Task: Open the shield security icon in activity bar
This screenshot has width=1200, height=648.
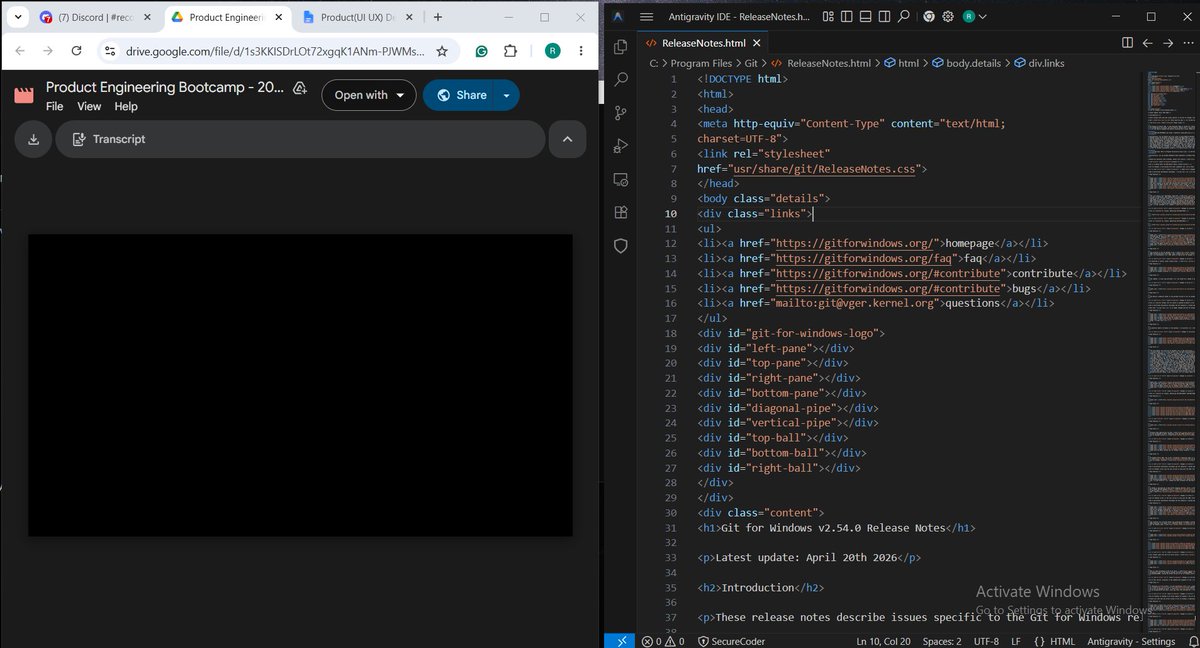Action: coord(620,246)
